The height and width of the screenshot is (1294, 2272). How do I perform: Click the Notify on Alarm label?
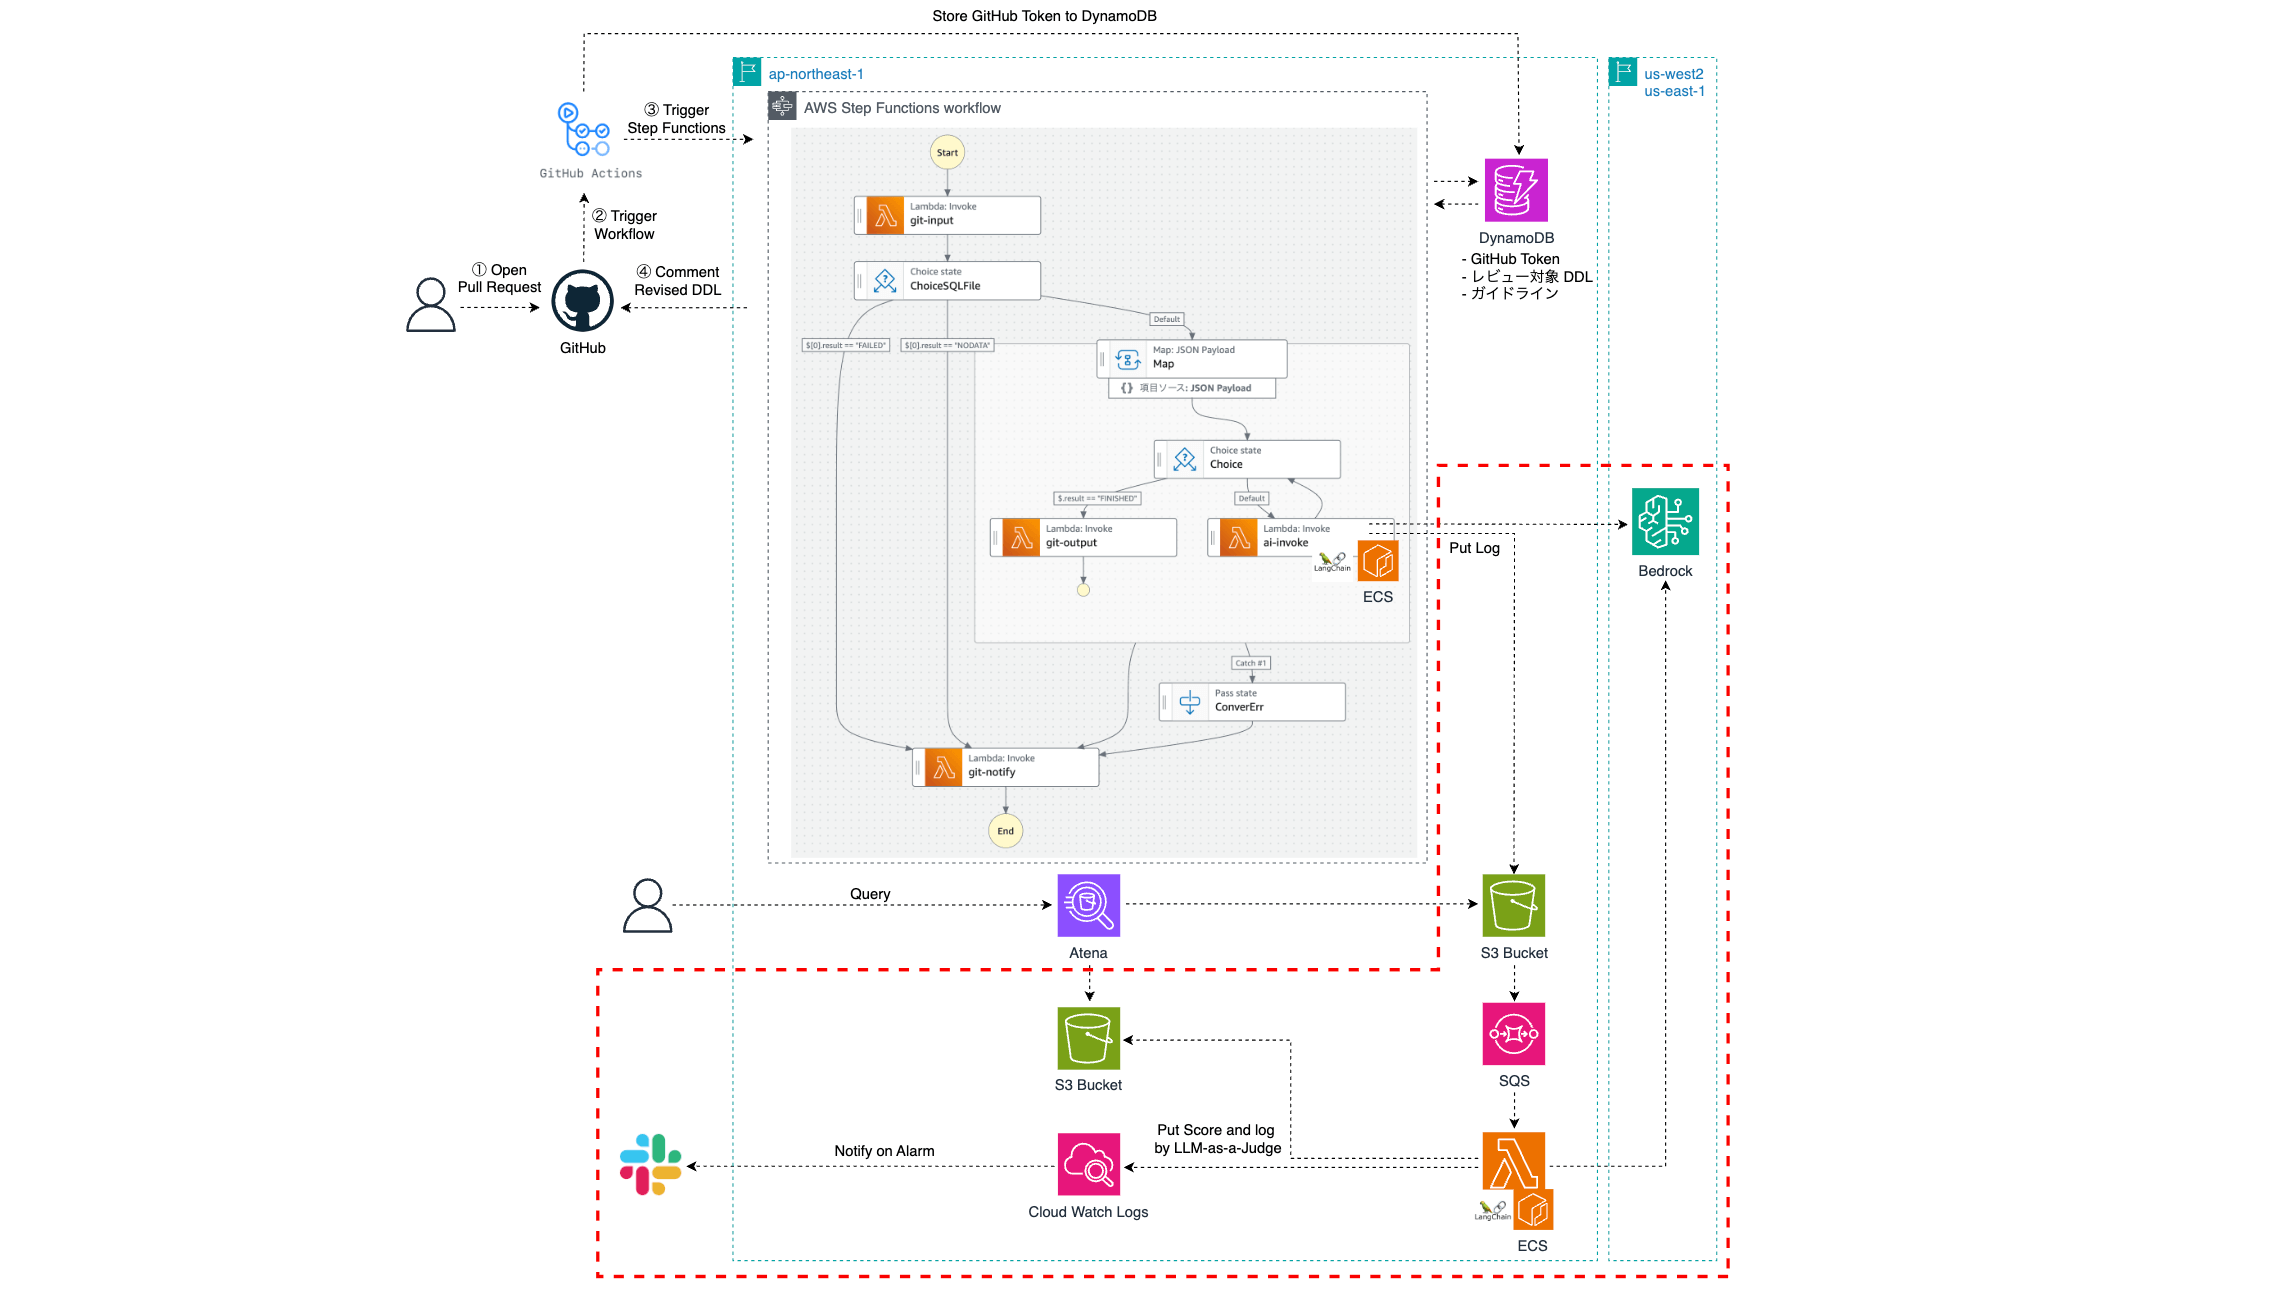[x=885, y=1151]
